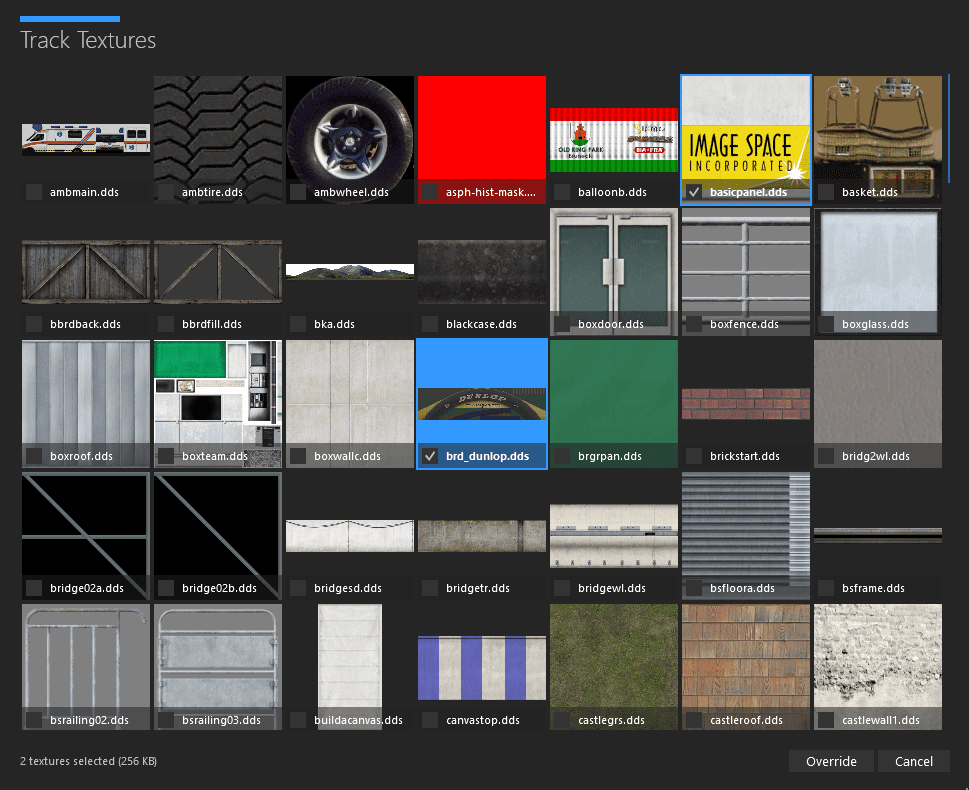Pick the ambwheel.dds wheel thumbnail
This screenshot has width=969, height=790.
[349, 128]
